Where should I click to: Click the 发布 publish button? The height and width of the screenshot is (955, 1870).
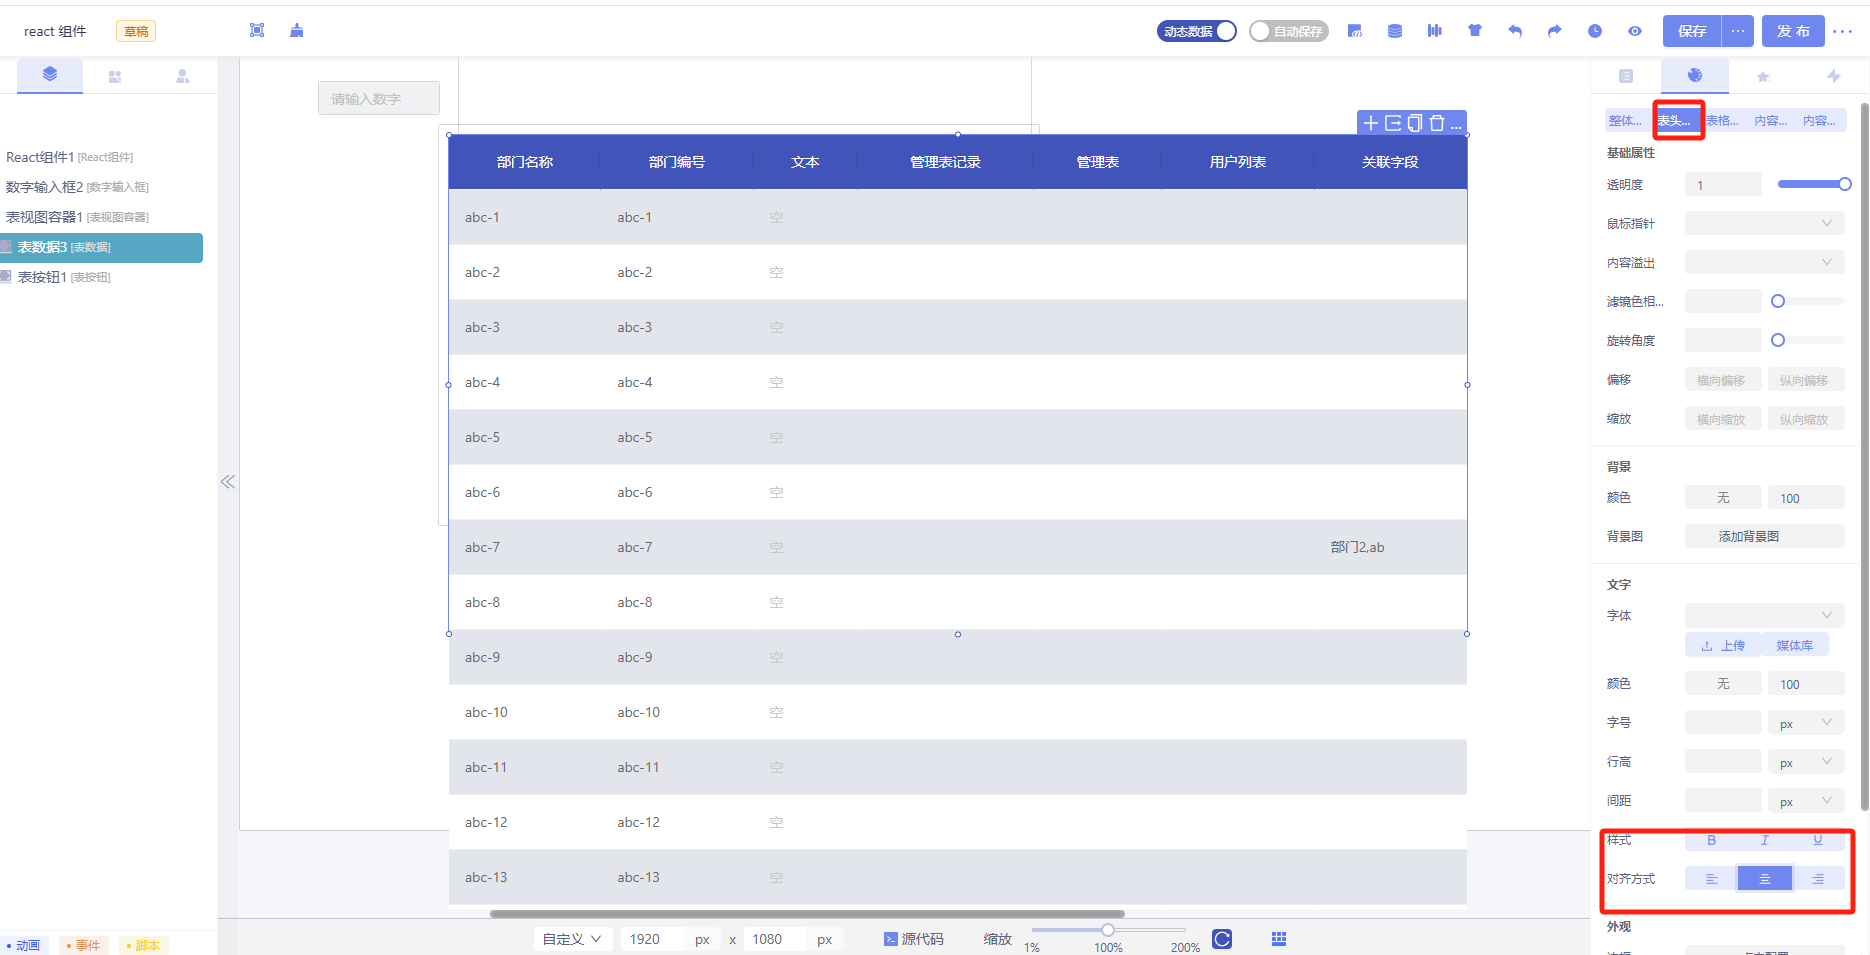pyautogui.click(x=1793, y=31)
